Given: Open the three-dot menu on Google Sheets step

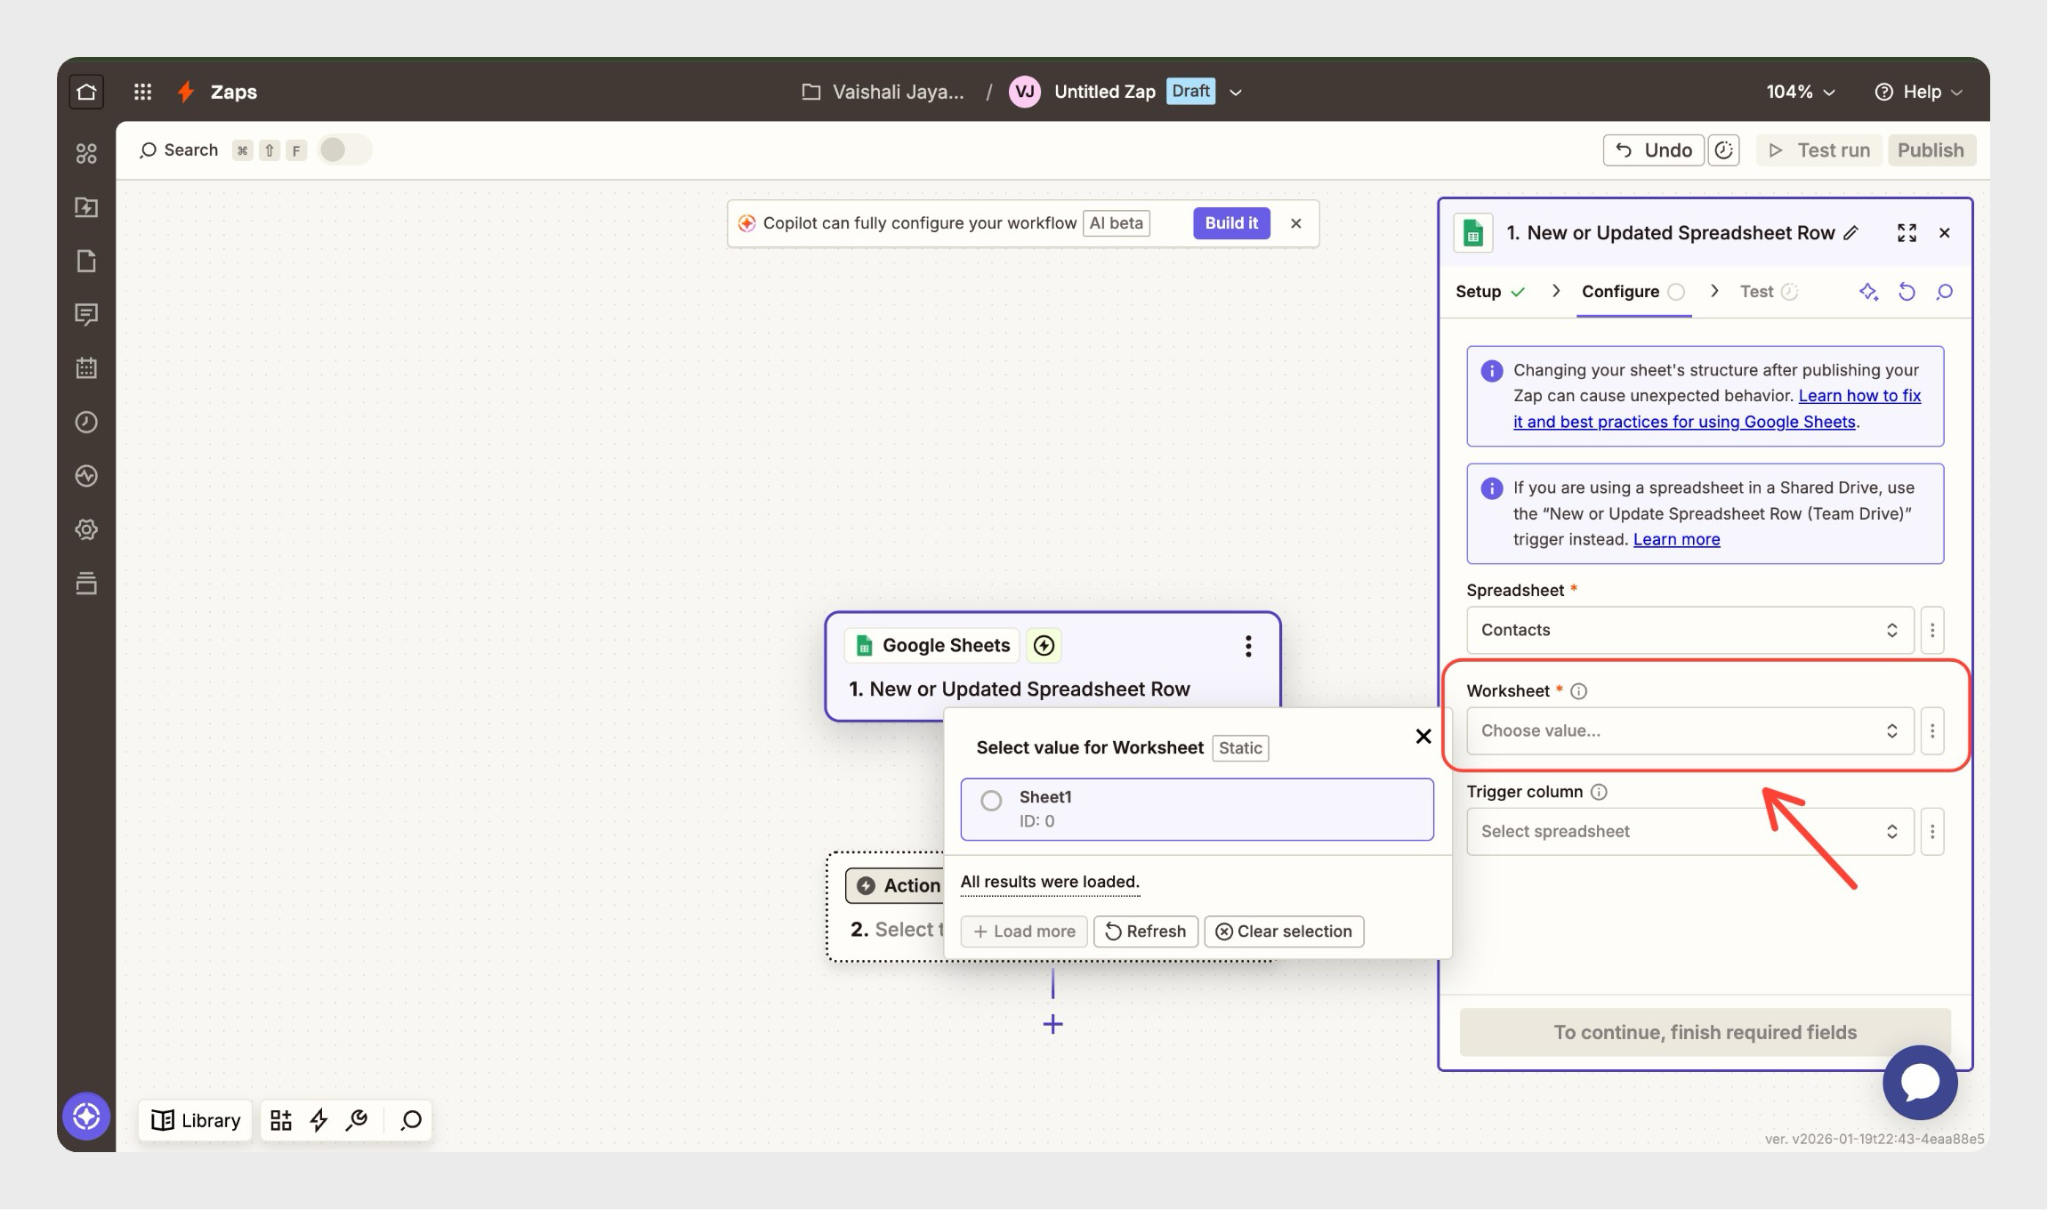Looking at the screenshot, I should click(1247, 646).
